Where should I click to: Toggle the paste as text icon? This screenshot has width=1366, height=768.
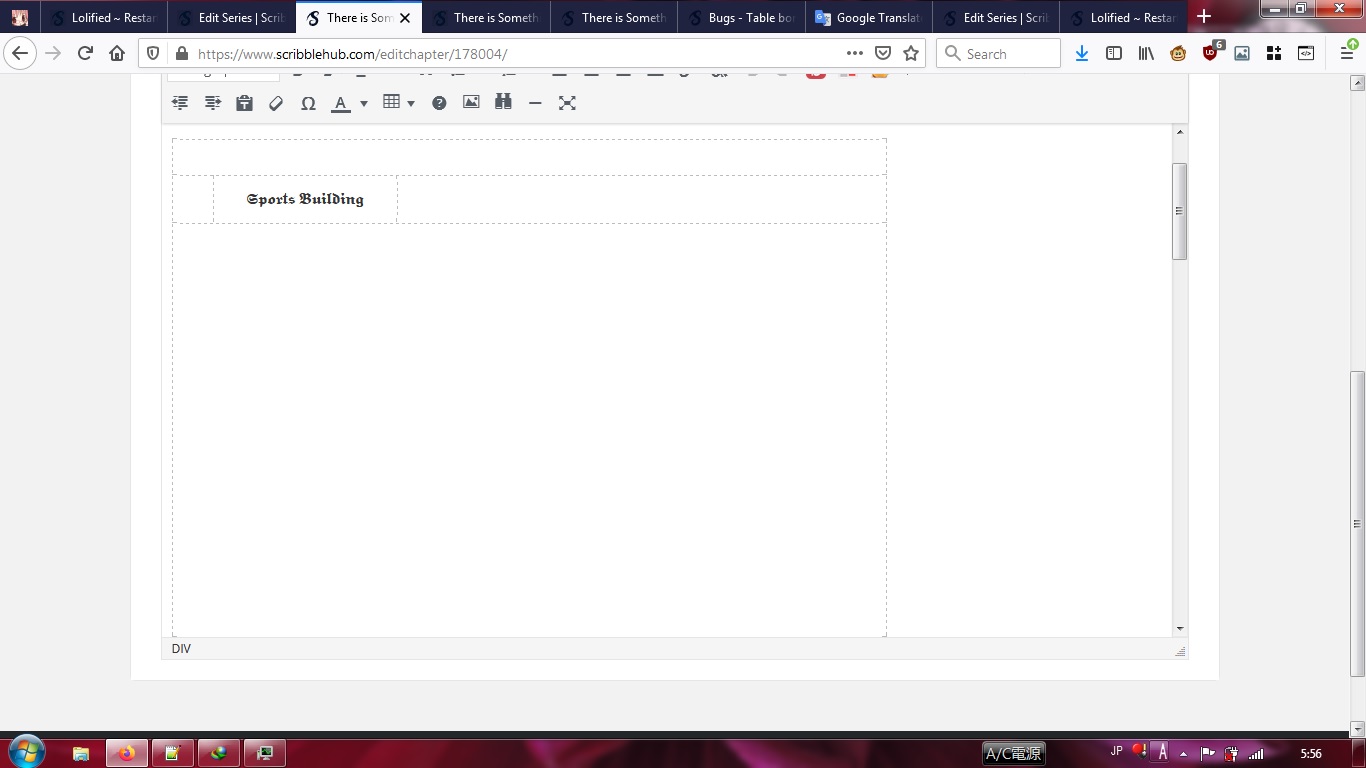244,103
